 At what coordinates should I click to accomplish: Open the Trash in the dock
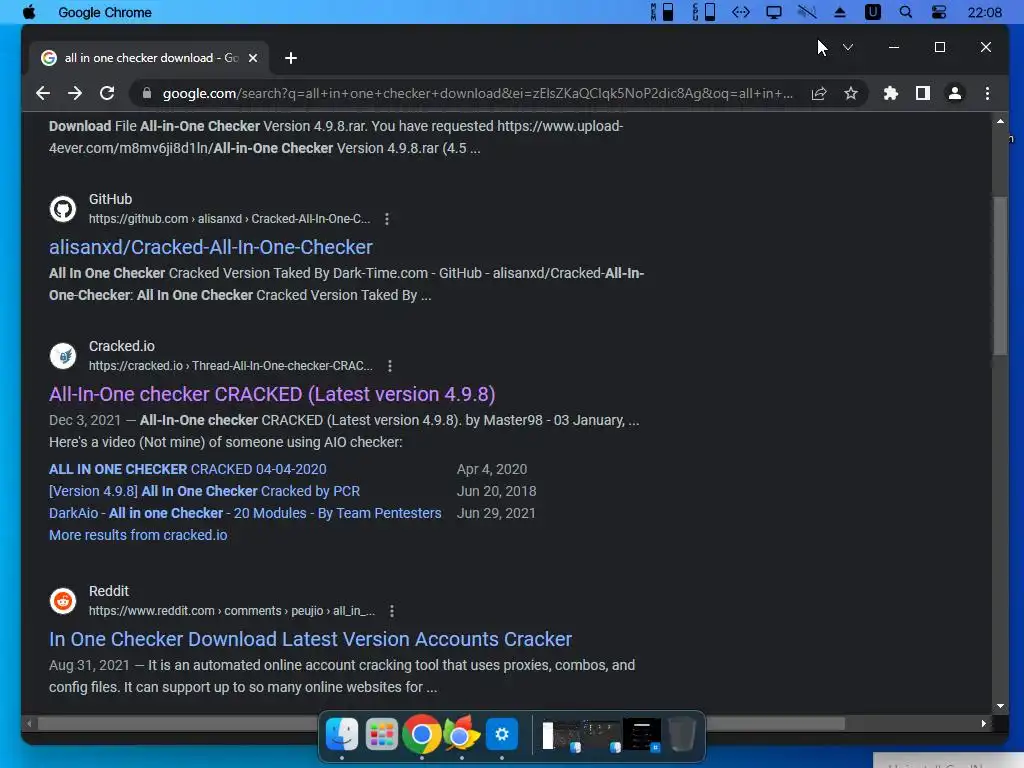pos(682,735)
